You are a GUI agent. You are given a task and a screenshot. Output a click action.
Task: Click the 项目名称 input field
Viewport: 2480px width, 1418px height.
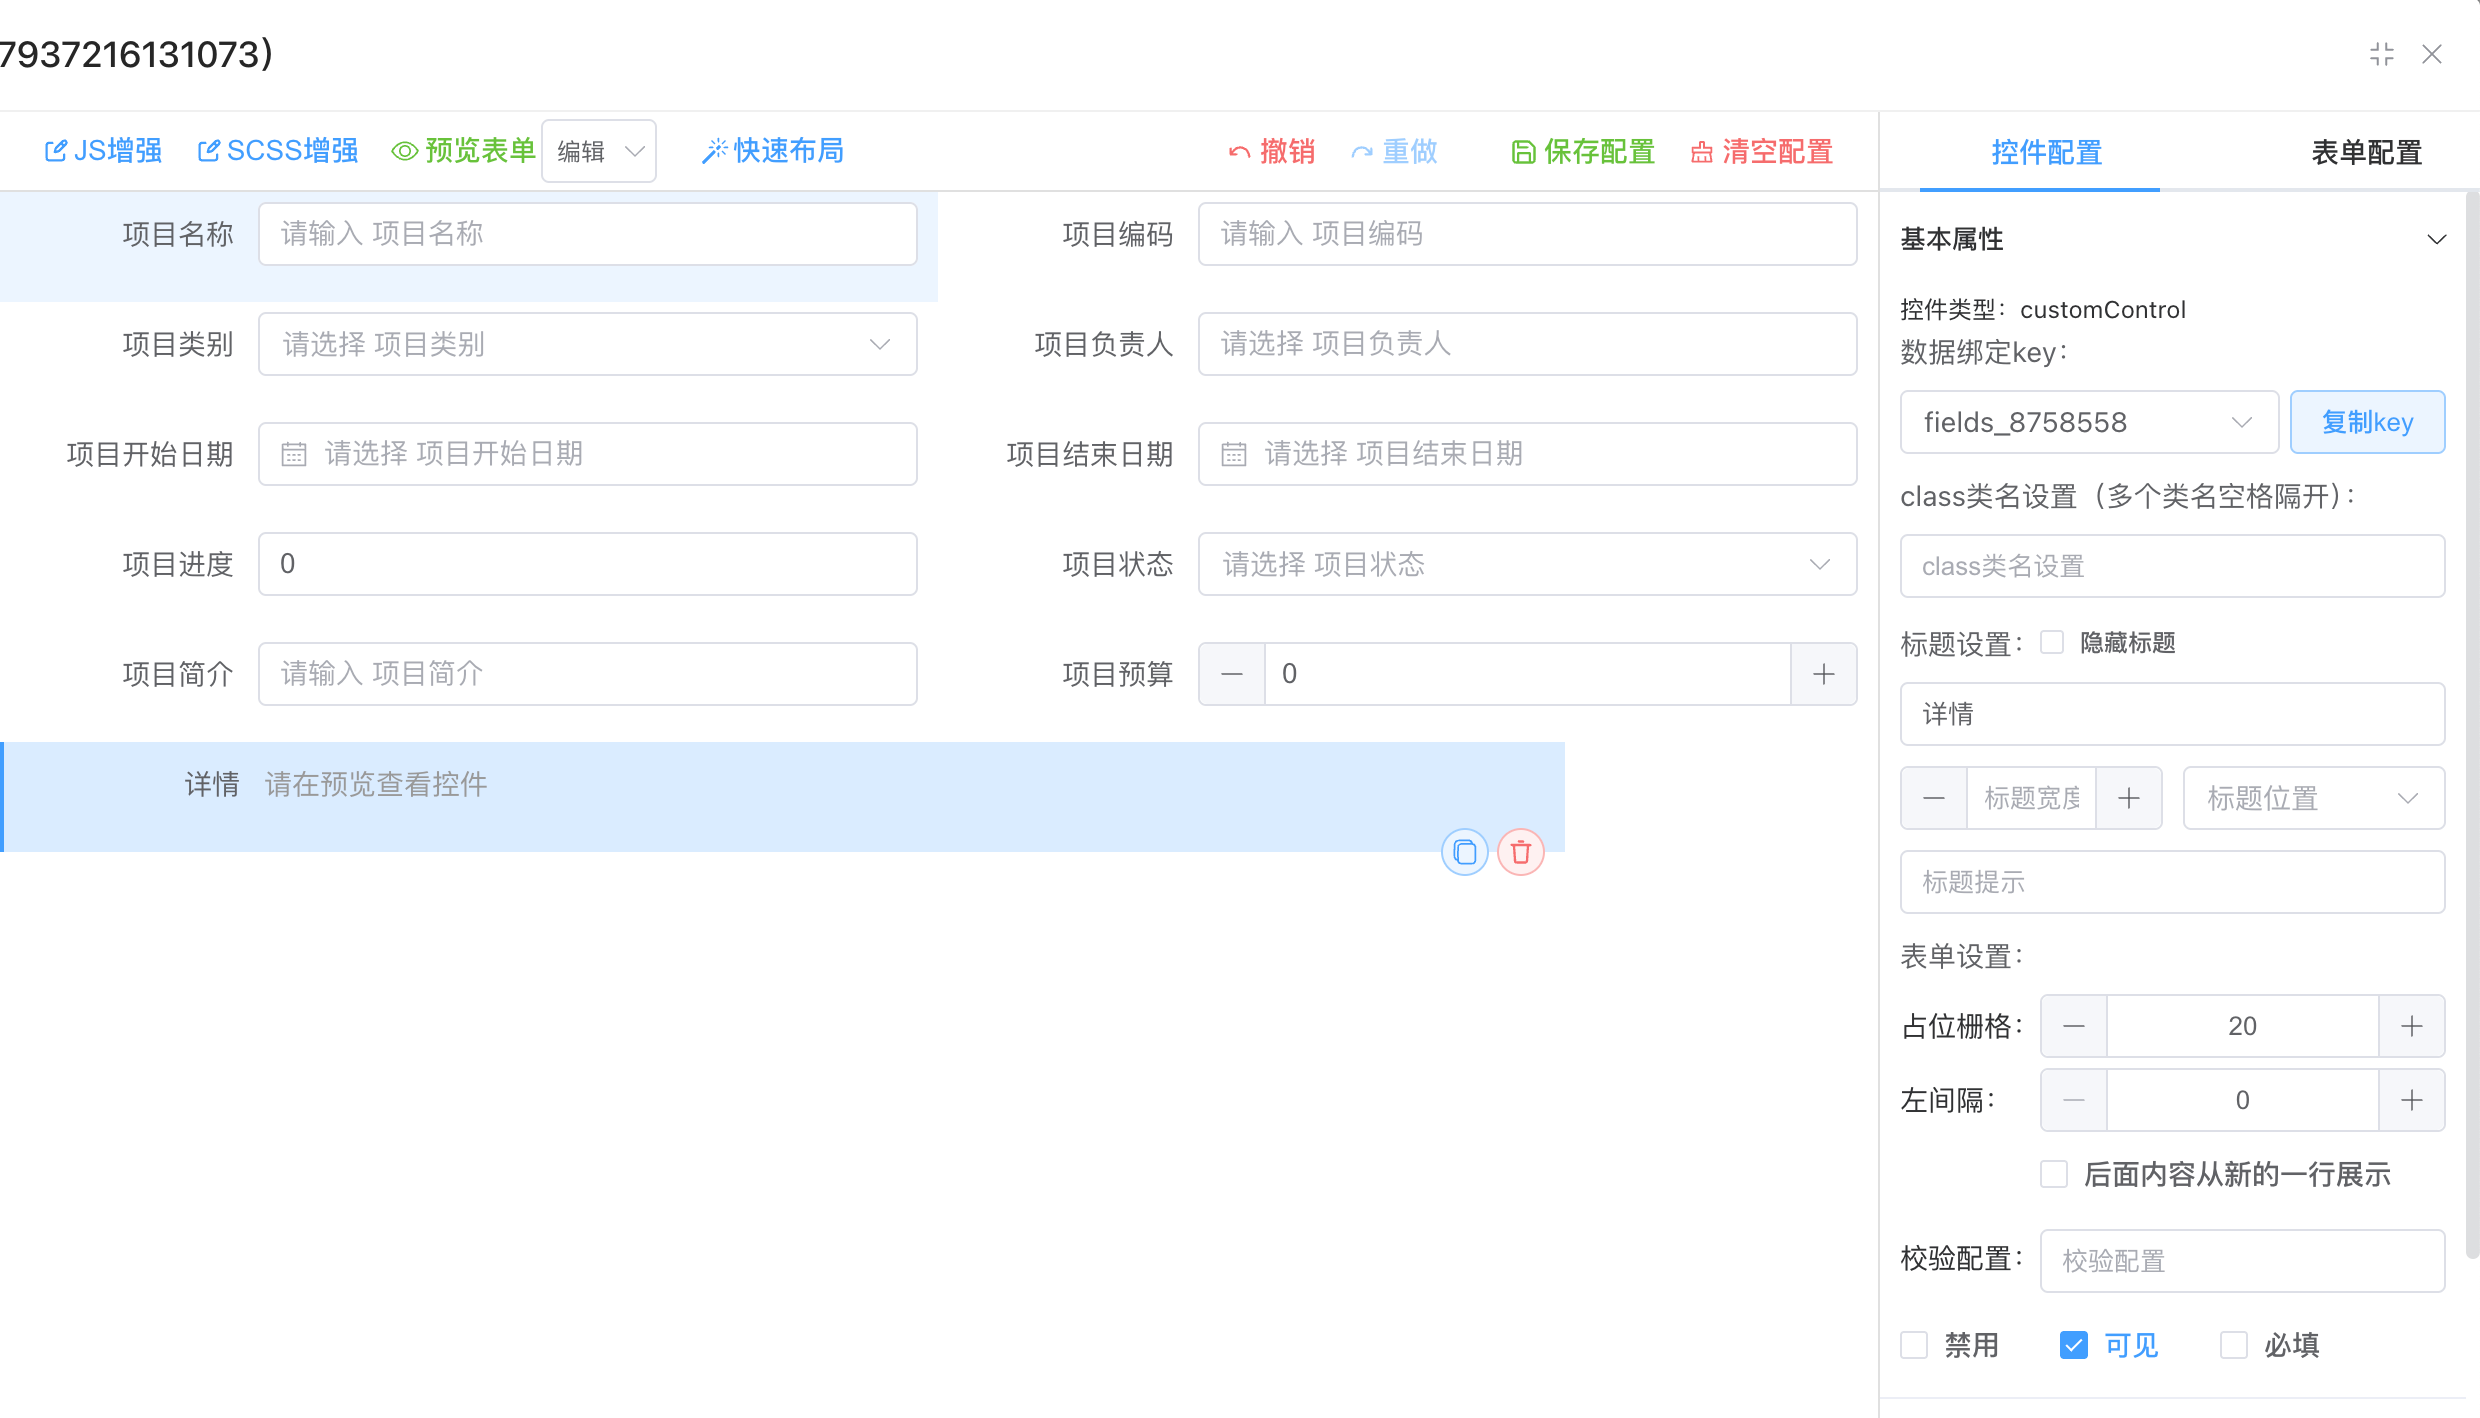587,234
